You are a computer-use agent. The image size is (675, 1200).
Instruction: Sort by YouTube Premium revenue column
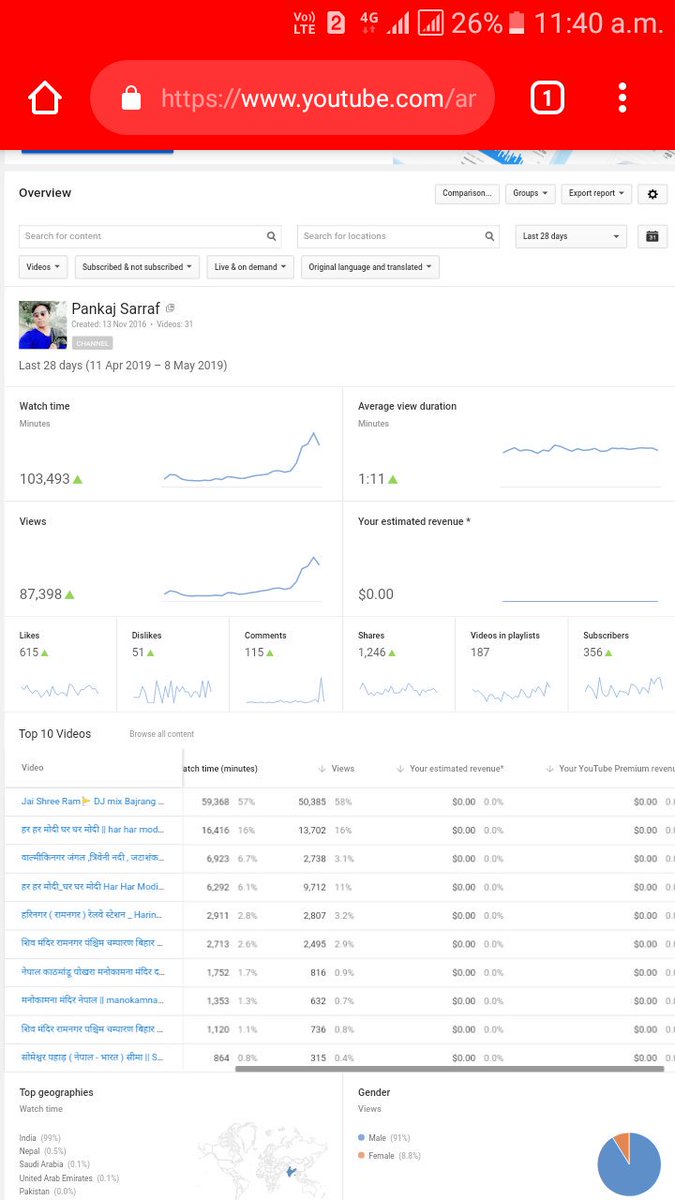point(610,769)
